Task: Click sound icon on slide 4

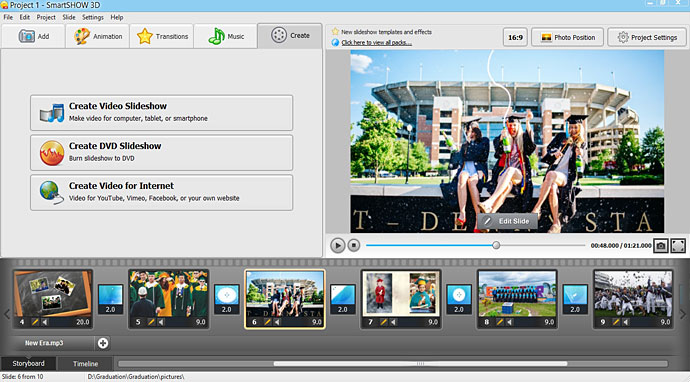Action: pos(45,322)
